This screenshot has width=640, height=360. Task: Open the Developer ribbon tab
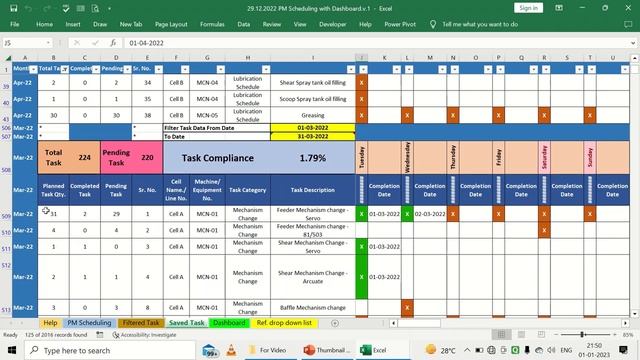pyautogui.click(x=333, y=24)
